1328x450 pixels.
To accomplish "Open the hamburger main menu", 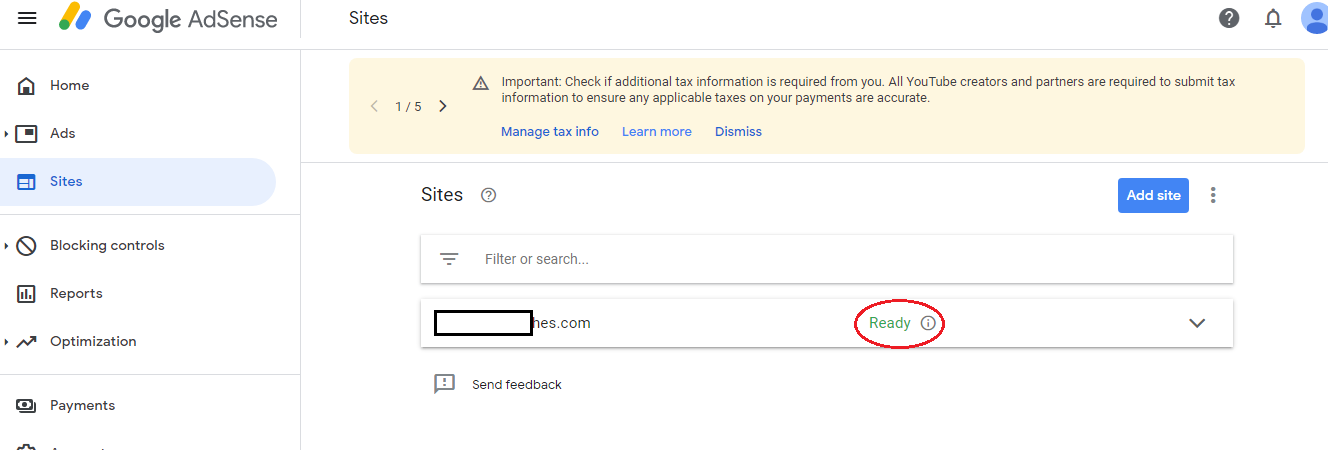I will tap(27, 18).
